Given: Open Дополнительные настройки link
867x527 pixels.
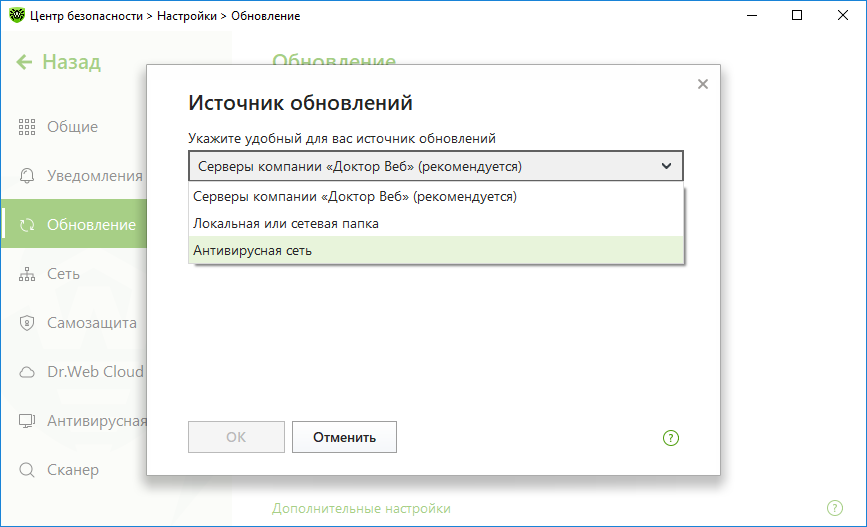Looking at the screenshot, I should coord(361,508).
